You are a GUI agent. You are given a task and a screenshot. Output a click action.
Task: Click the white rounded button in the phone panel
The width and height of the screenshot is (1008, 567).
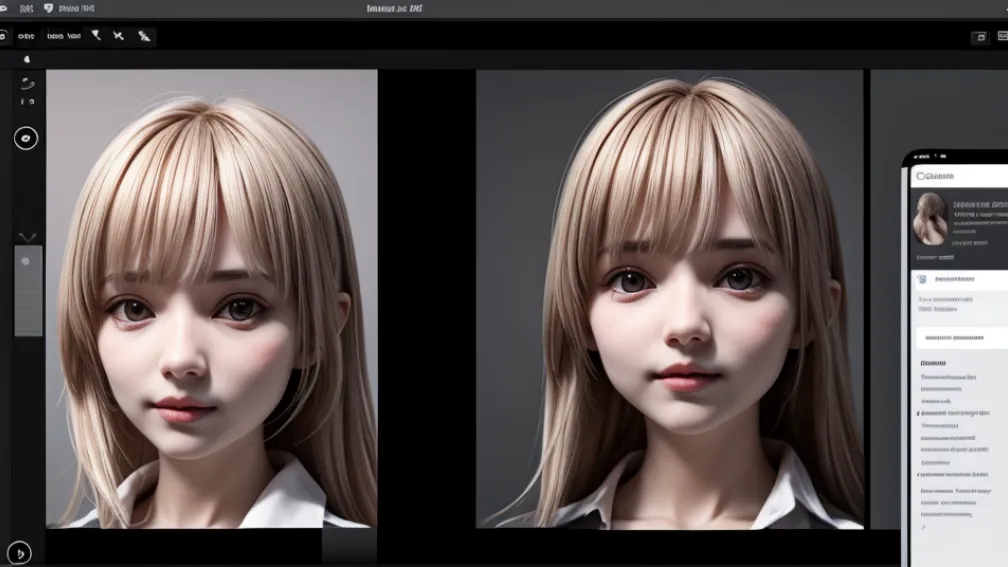coord(962,338)
